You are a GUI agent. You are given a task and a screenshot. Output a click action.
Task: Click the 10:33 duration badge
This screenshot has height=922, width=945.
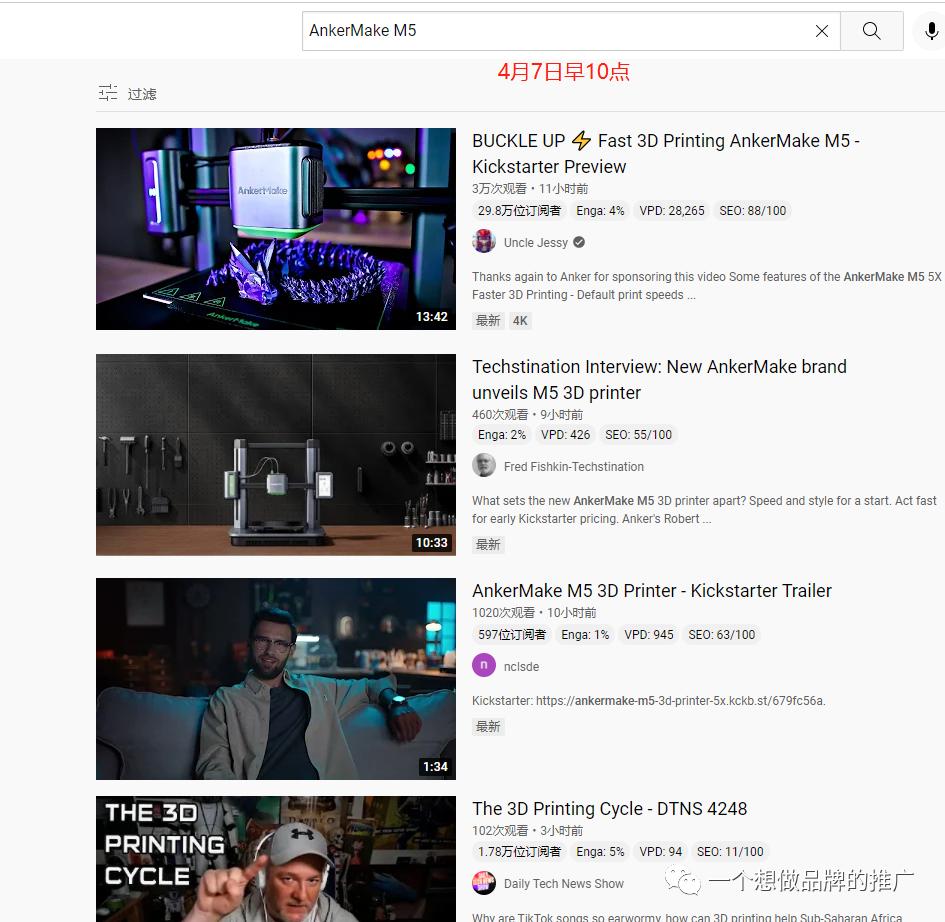432,542
